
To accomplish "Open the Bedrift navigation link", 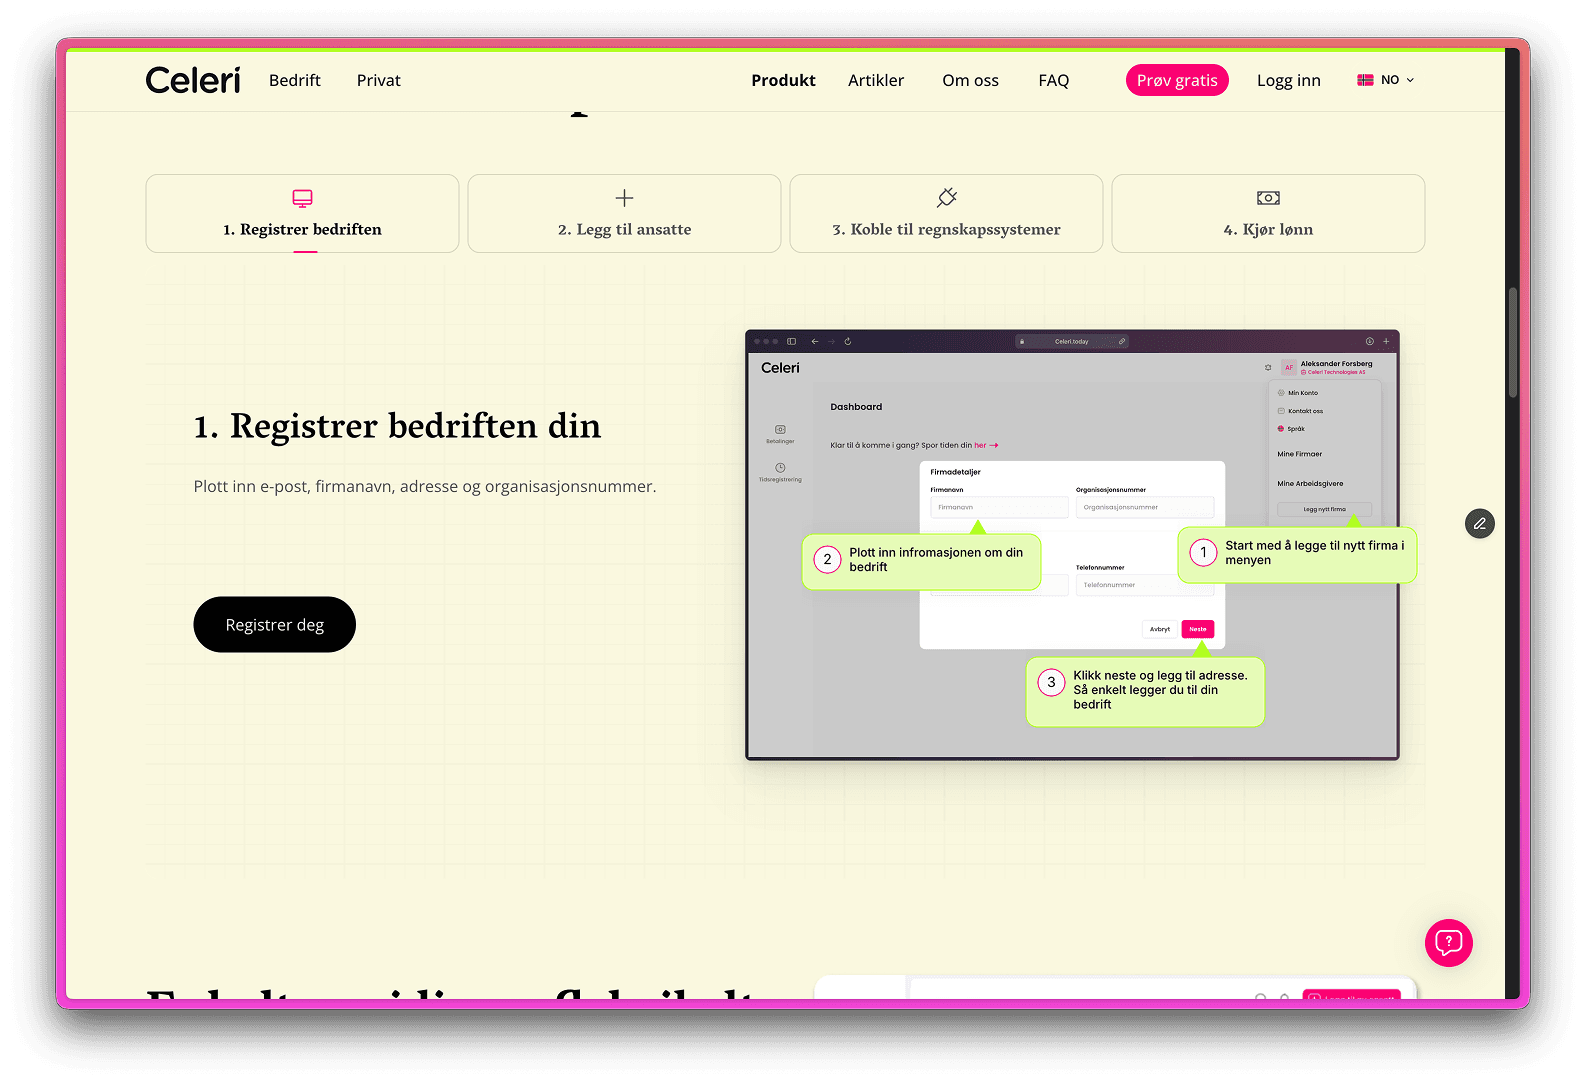I will point(295,80).
